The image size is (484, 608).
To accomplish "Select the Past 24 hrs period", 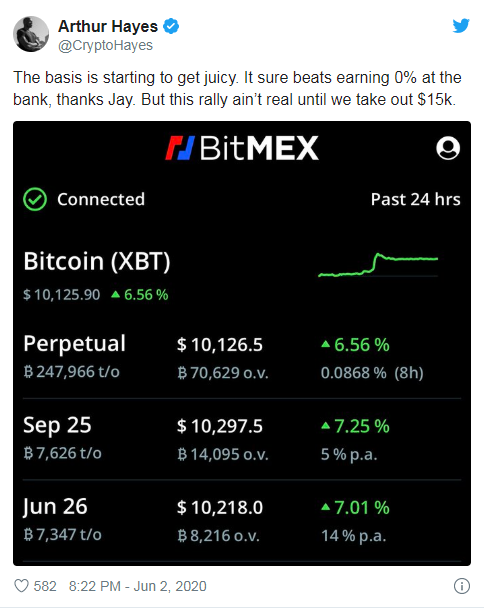I will coord(415,199).
